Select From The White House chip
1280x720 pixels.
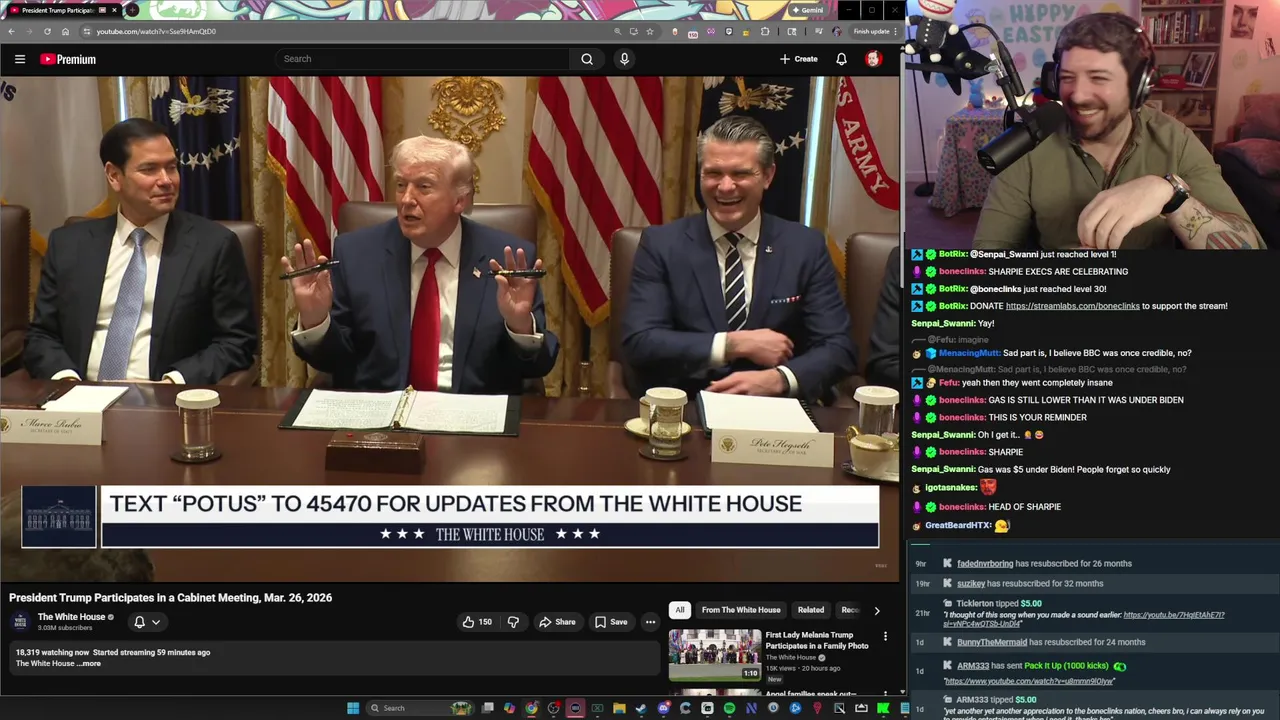point(741,610)
